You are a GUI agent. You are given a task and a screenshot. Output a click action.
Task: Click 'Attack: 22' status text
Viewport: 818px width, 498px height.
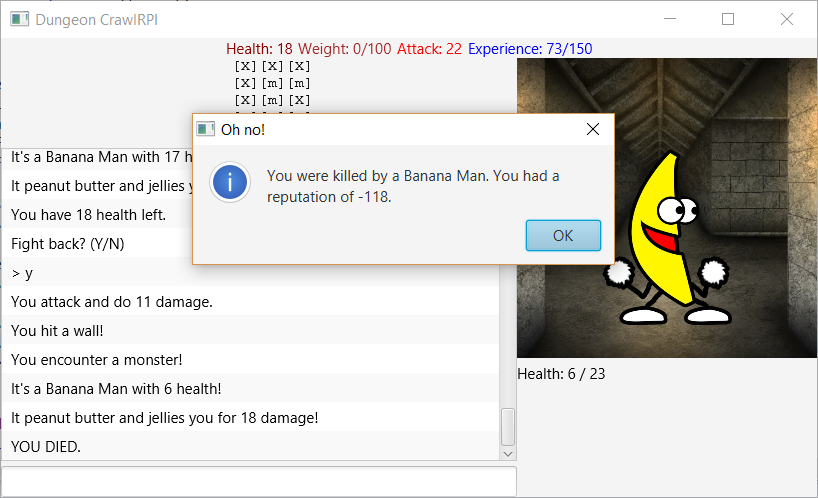(429, 49)
